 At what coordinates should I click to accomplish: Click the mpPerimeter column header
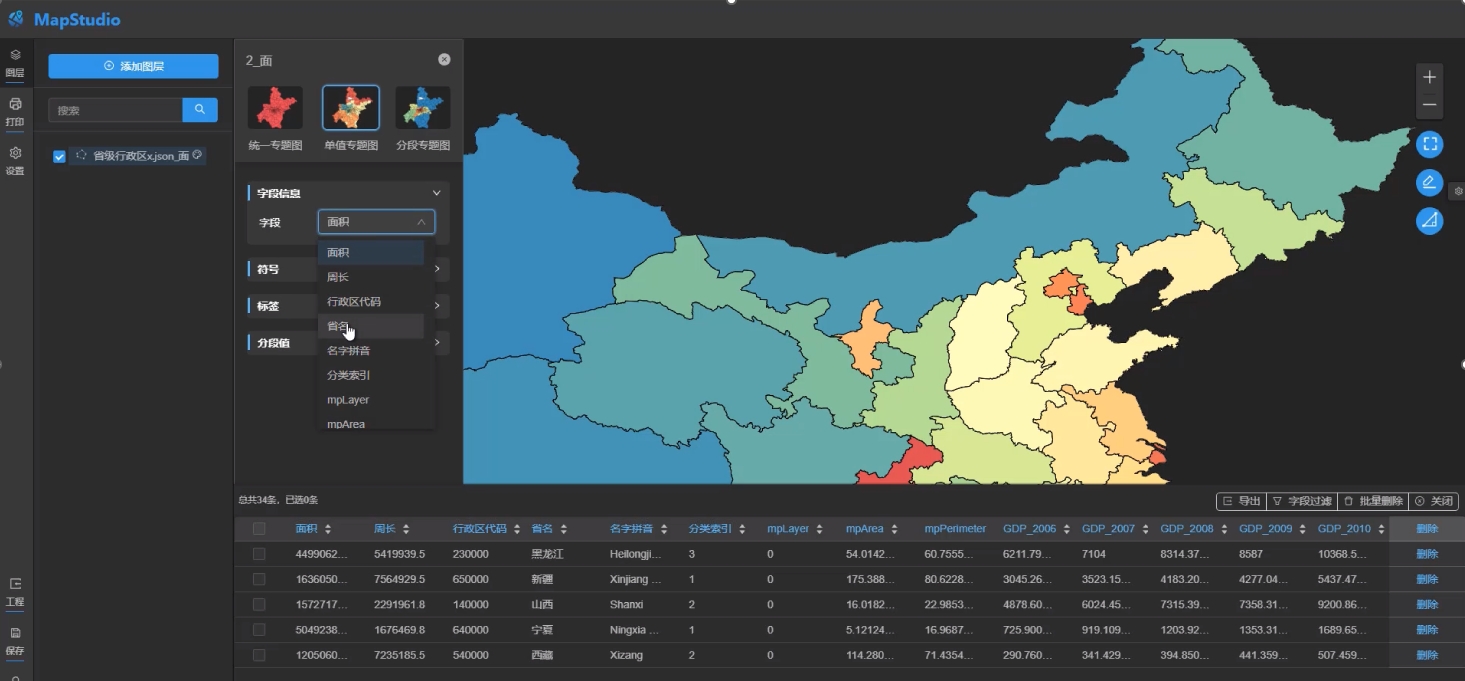(x=955, y=529)
